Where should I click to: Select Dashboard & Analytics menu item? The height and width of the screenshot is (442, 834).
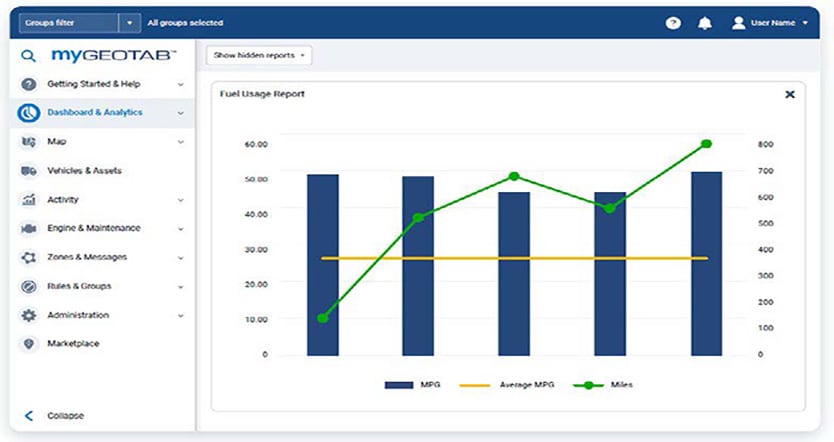[x=95, y=113]
